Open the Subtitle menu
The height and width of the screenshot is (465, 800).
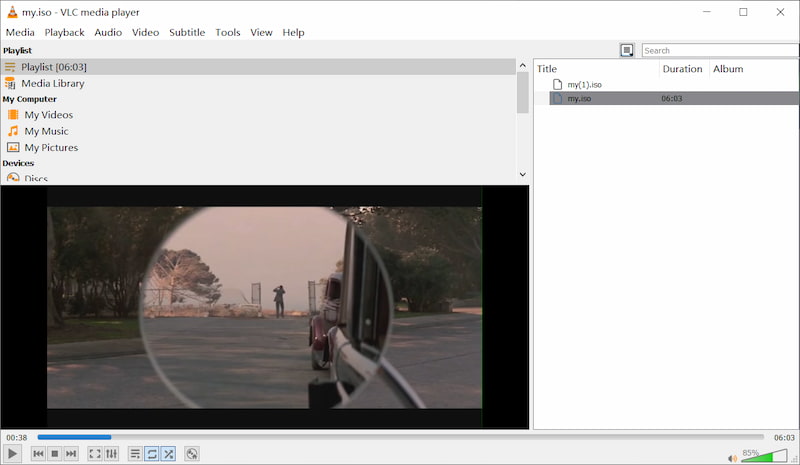[187, 32]
